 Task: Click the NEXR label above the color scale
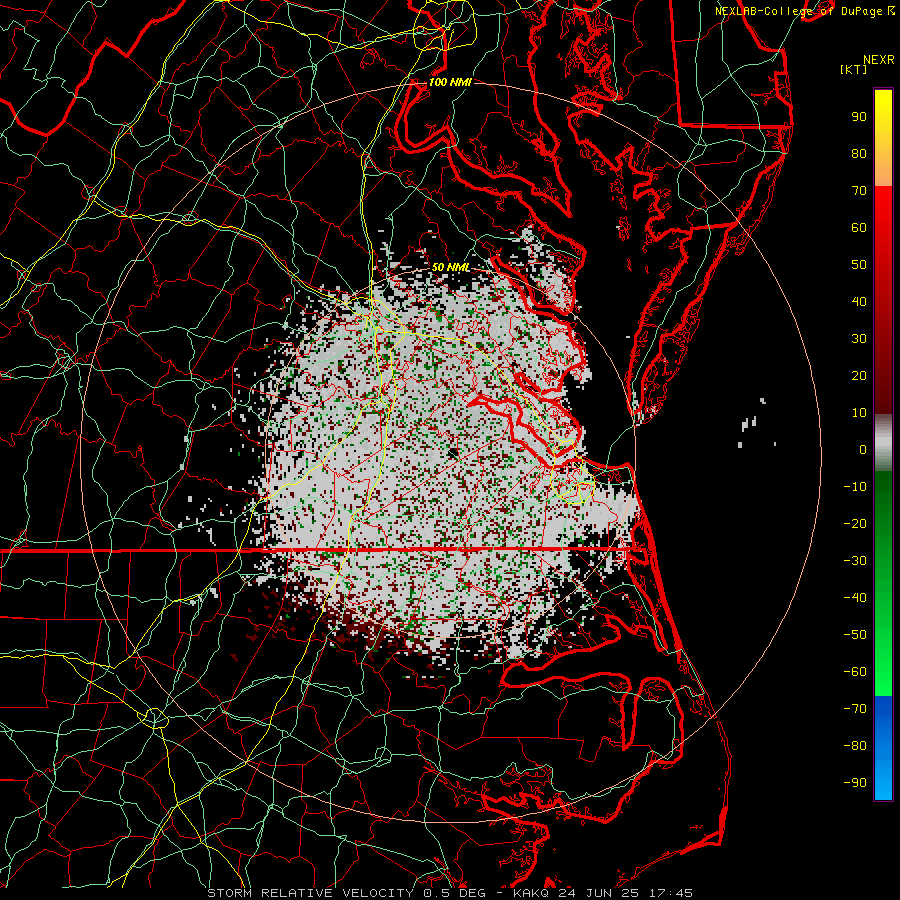878,60
